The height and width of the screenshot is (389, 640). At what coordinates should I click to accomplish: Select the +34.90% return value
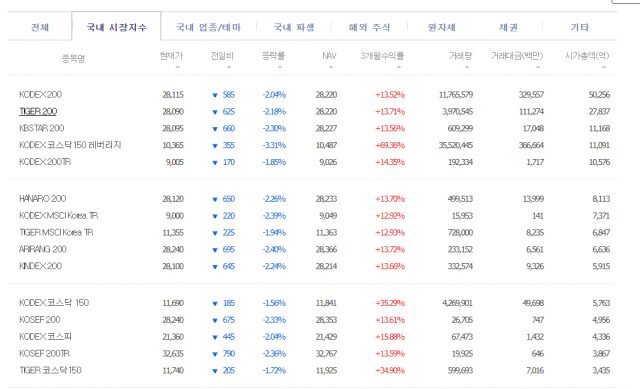[x=390, y=370]
